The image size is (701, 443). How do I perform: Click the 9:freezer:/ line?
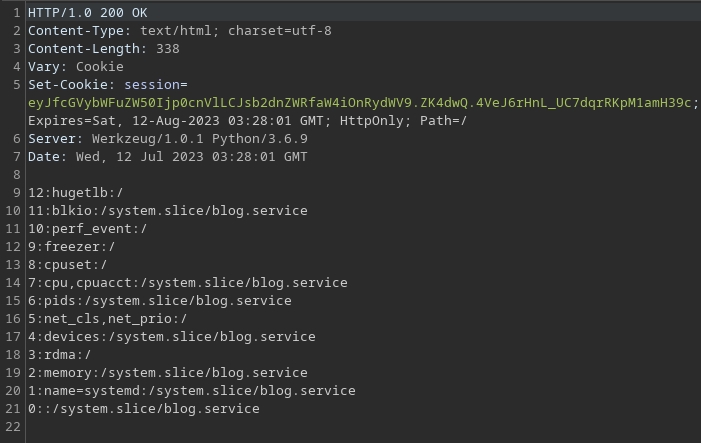[x=71, y=247]
